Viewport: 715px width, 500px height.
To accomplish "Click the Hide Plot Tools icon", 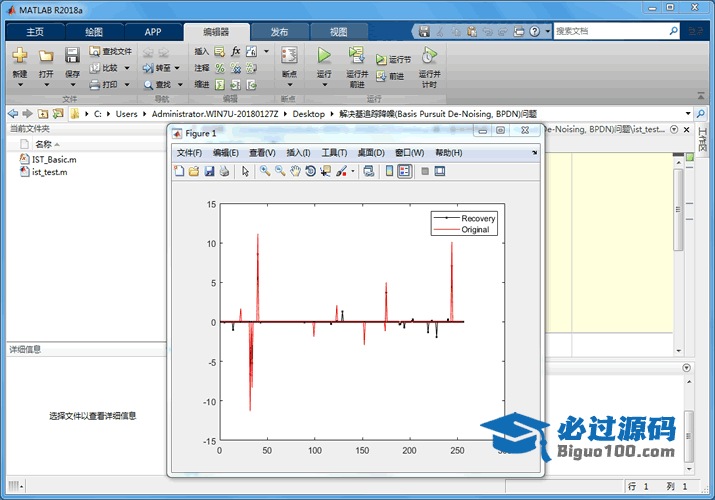I will point(425,171).
